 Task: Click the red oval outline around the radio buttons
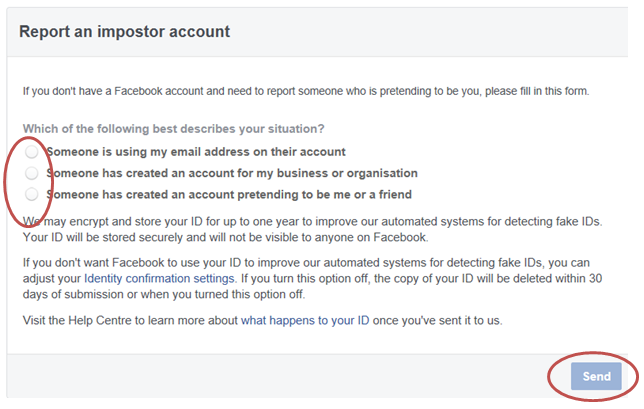point(9,180)
